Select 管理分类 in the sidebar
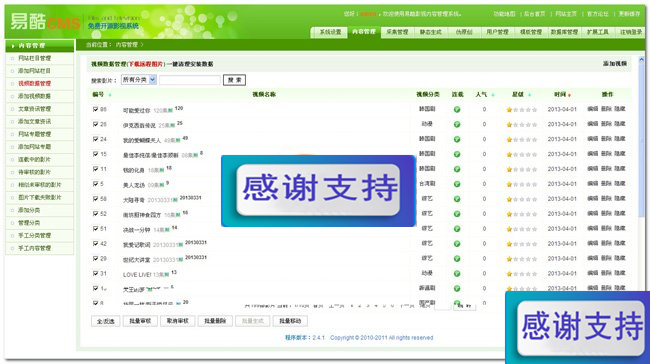The image size is (650, 364). [x=29, y=223]
